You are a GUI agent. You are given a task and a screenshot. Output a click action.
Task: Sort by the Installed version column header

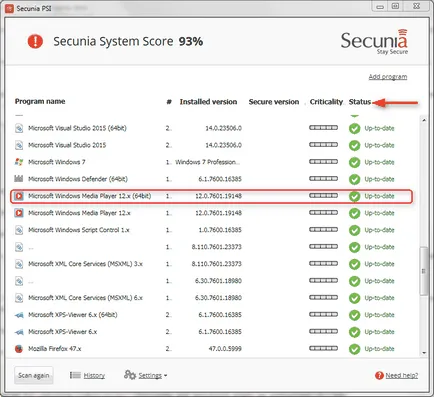[208, 102]
